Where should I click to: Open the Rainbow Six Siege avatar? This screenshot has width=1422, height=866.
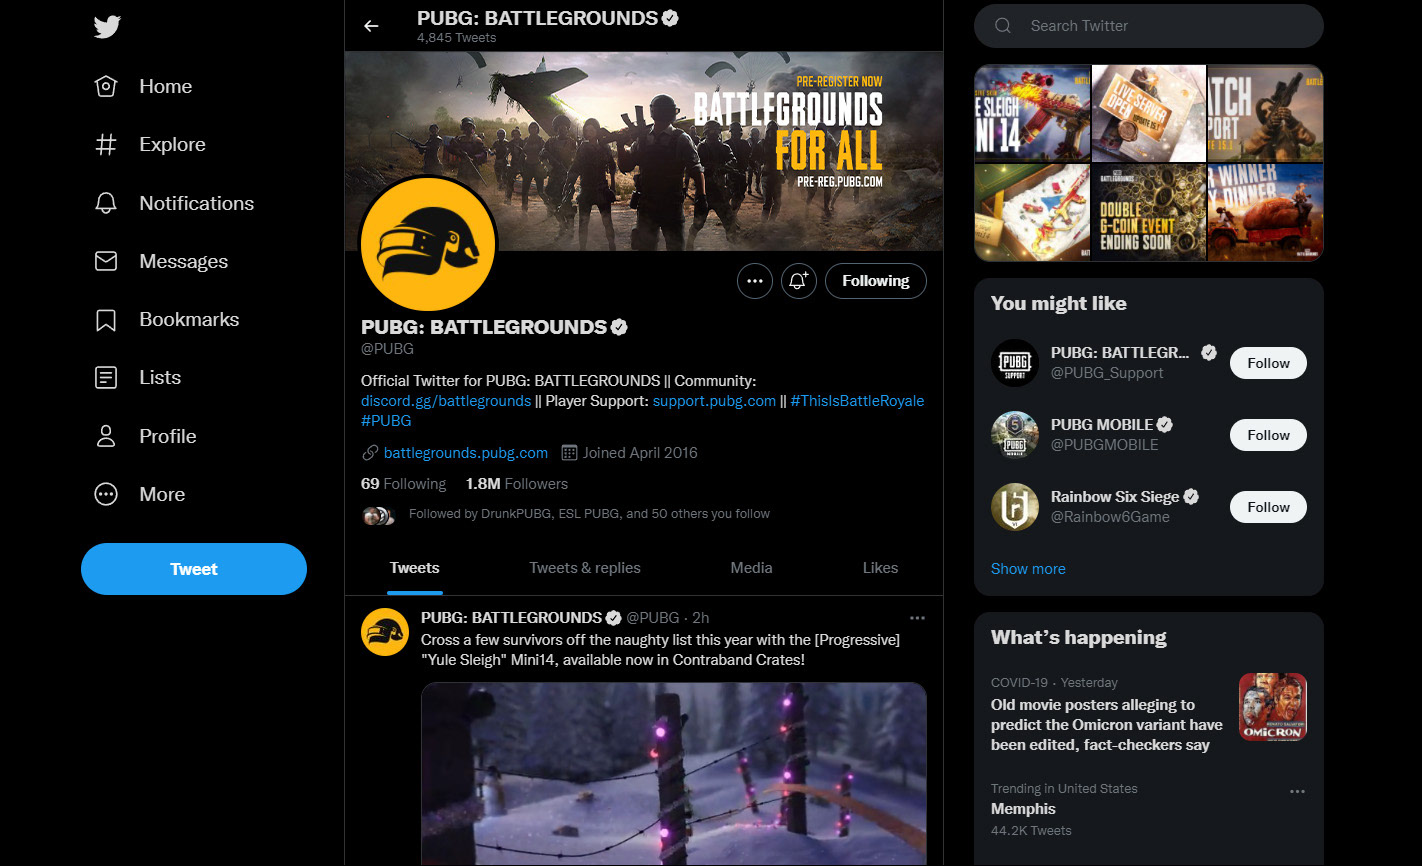click(1015, 507)
